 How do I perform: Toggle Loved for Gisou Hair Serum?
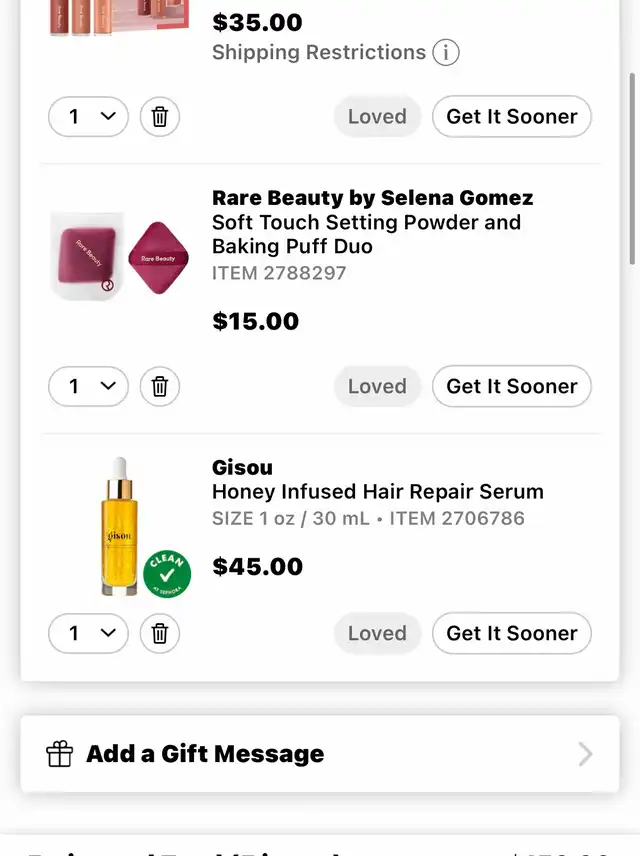pyautogui.click(x=377, y=633)
